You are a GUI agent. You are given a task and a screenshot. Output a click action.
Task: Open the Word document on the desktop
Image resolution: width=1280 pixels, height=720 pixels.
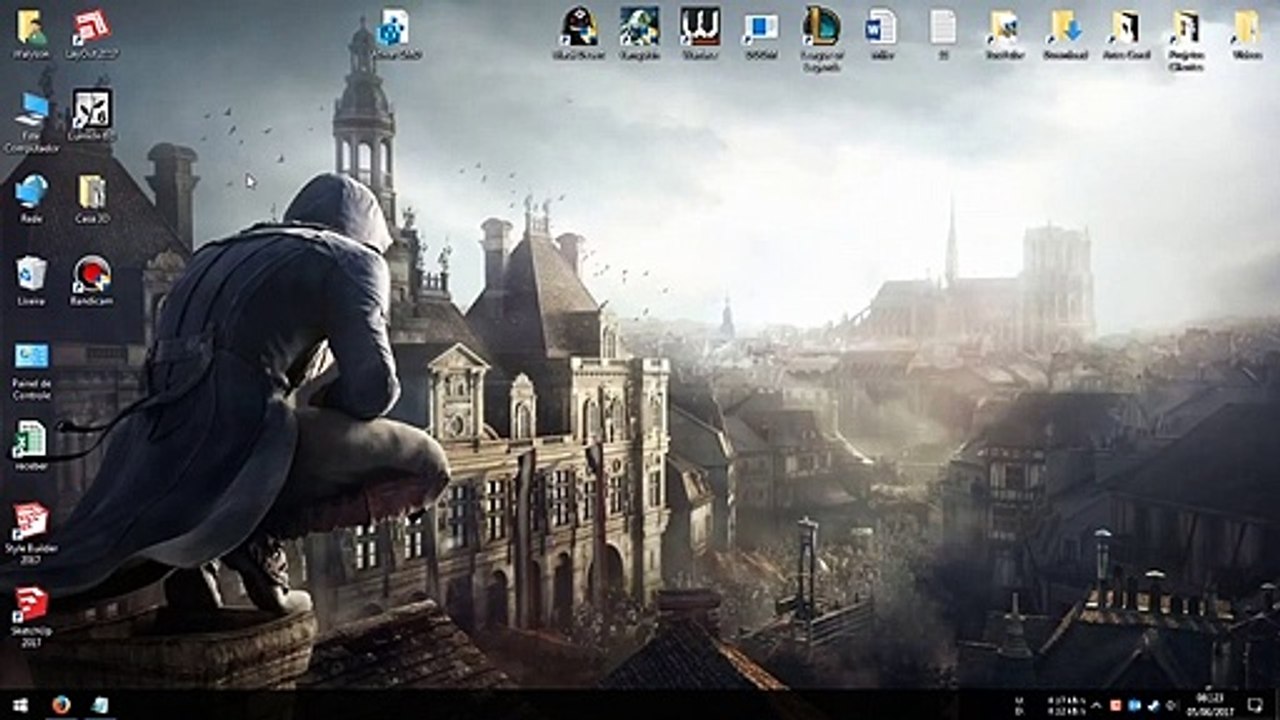[x=881, y=34]
